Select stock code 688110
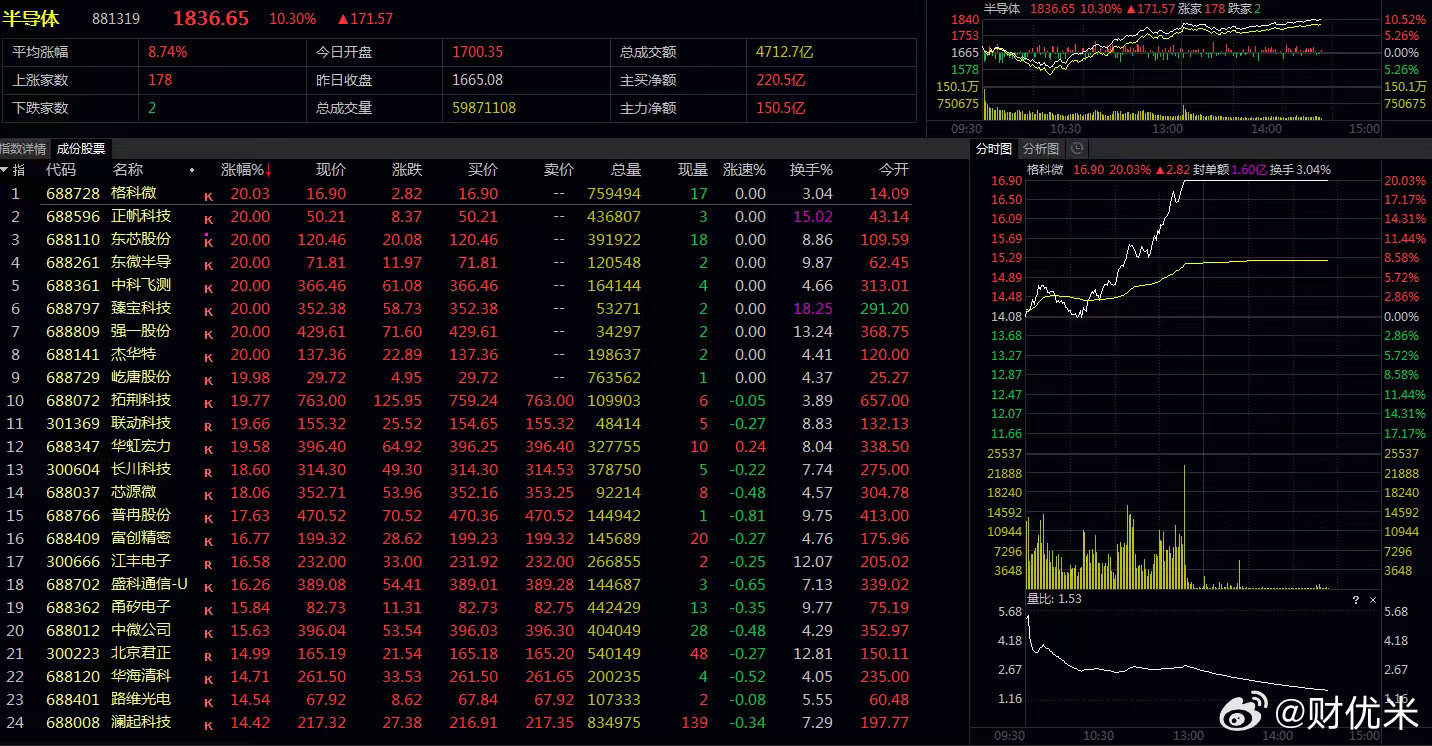 73,239
